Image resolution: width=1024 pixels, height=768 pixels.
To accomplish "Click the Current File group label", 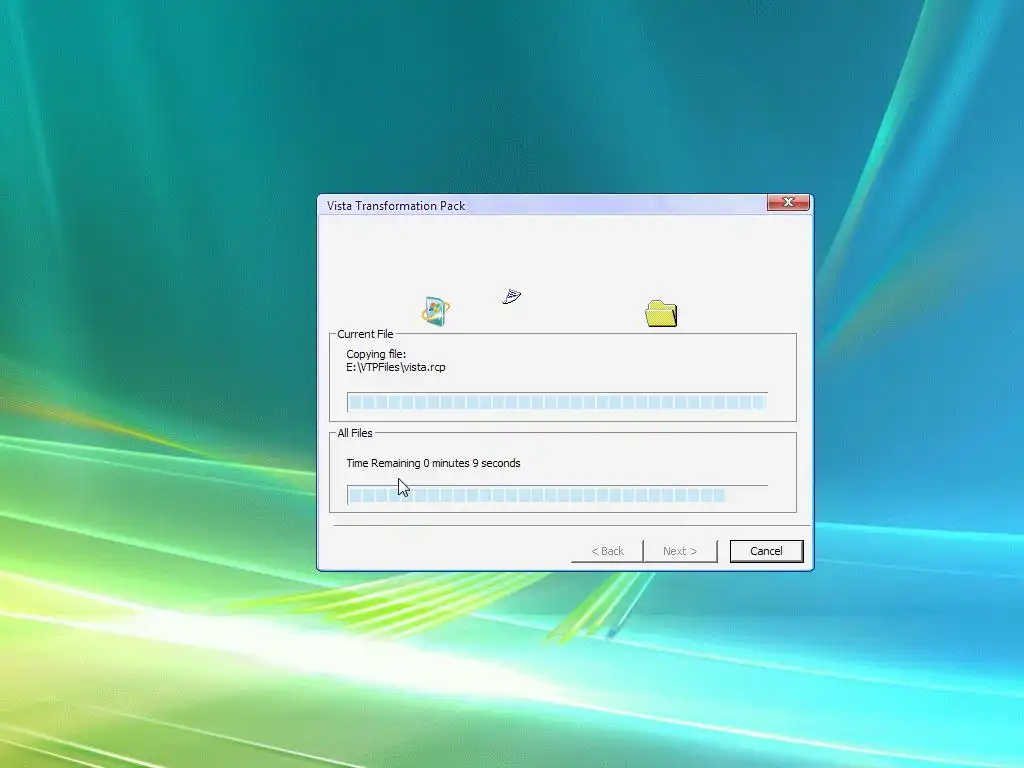I will (365, 334).
